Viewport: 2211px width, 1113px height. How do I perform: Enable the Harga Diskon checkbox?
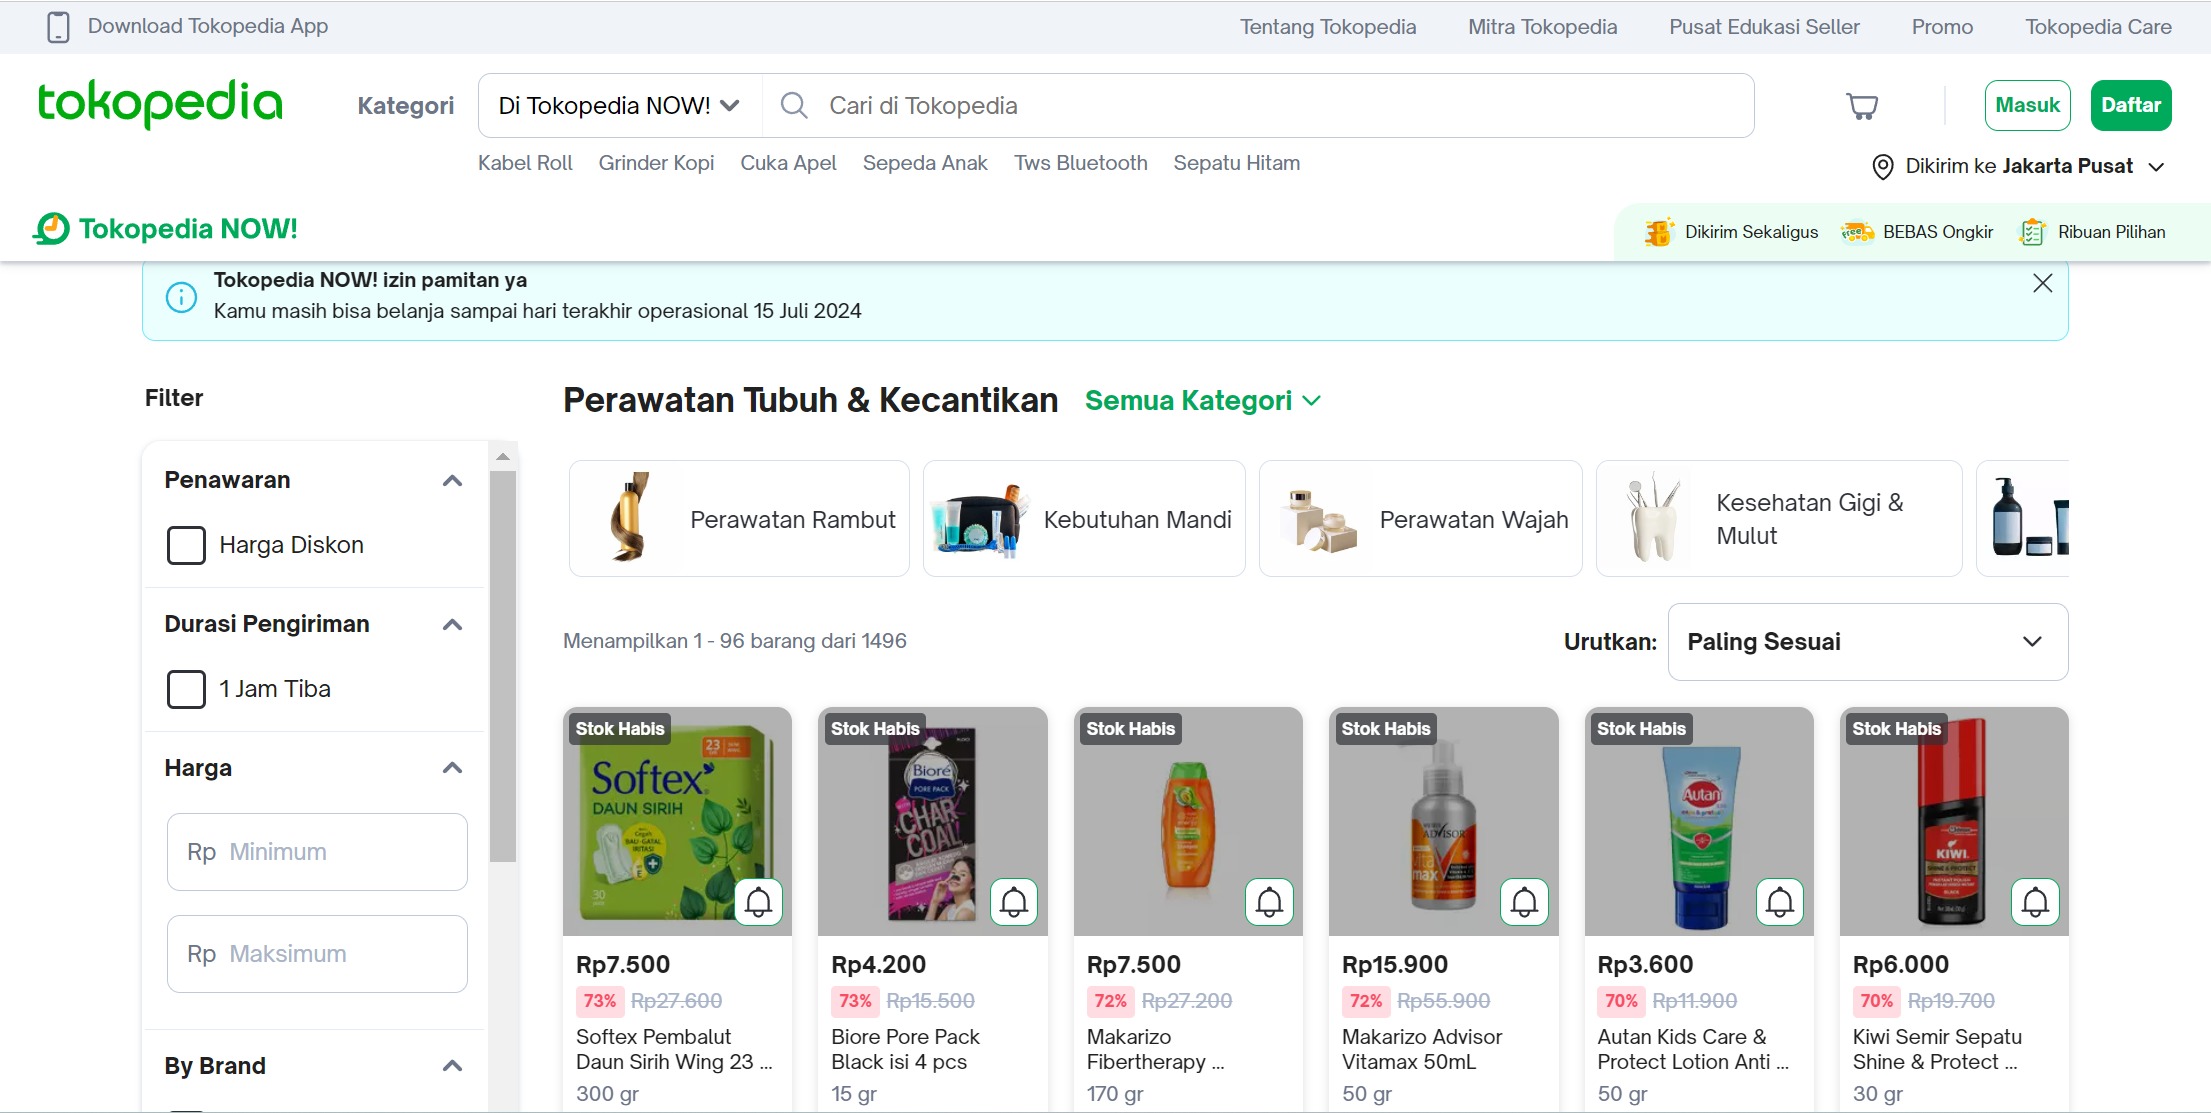pos(186,546)
